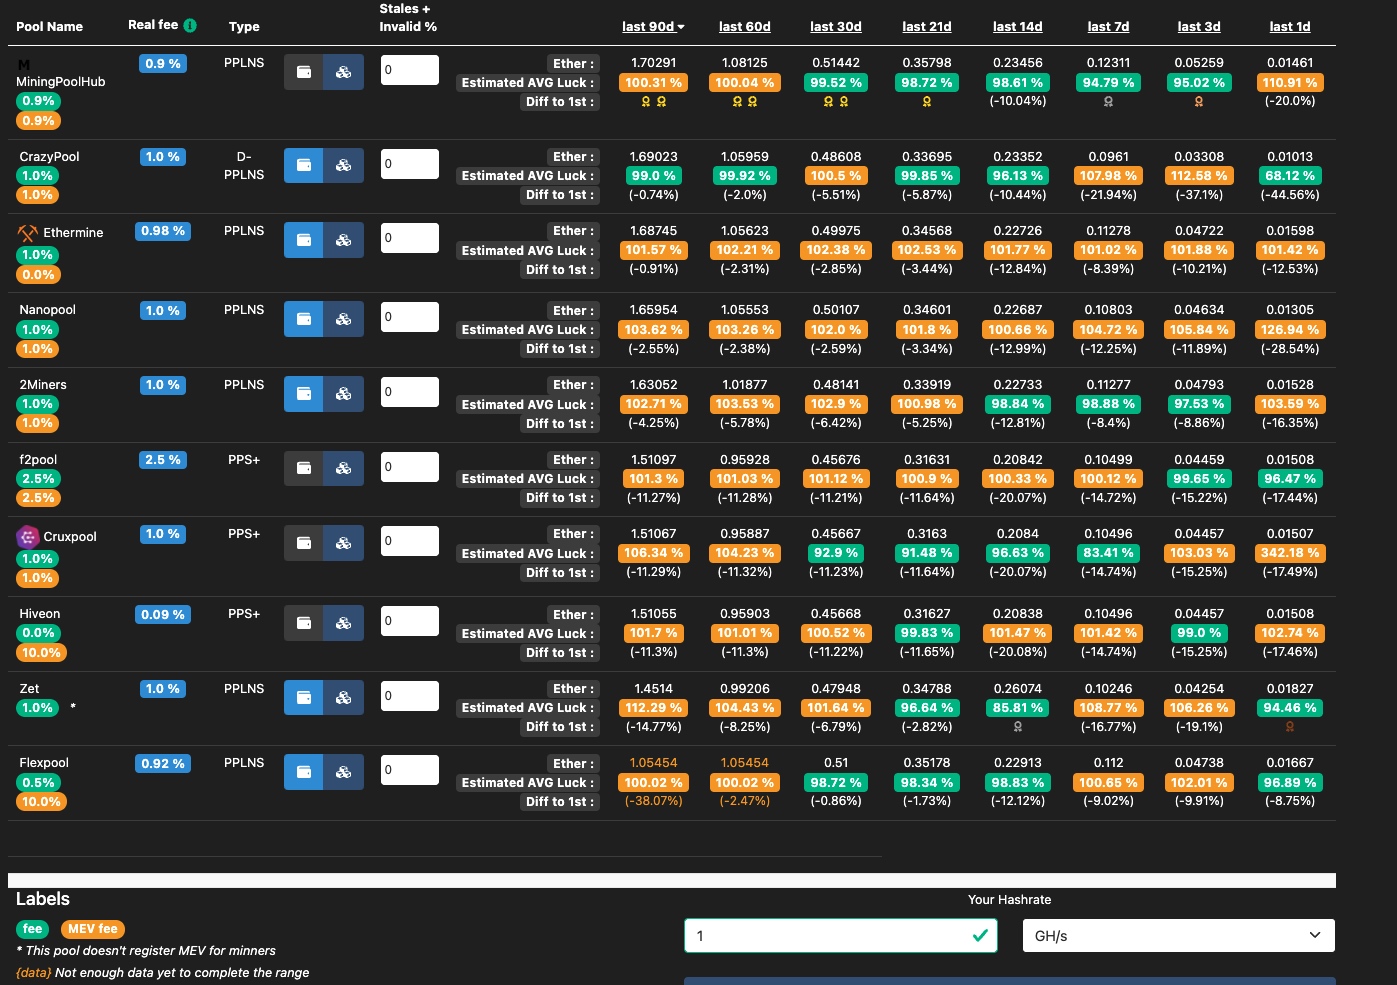1397x985 pixels.
Task: Select wallet icon in Hiveon row
Action: [x=304, y=623]
